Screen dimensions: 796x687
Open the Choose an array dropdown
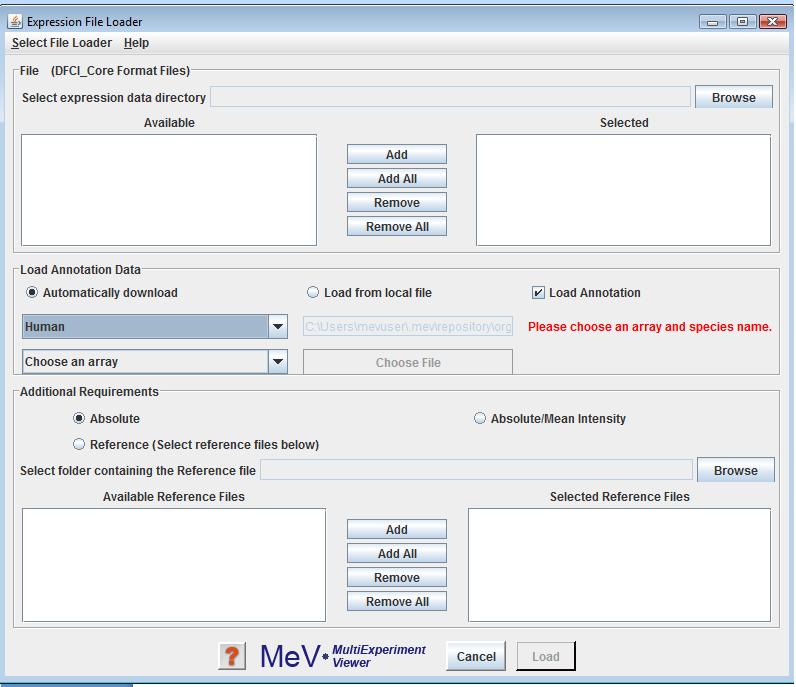point(277,362)
